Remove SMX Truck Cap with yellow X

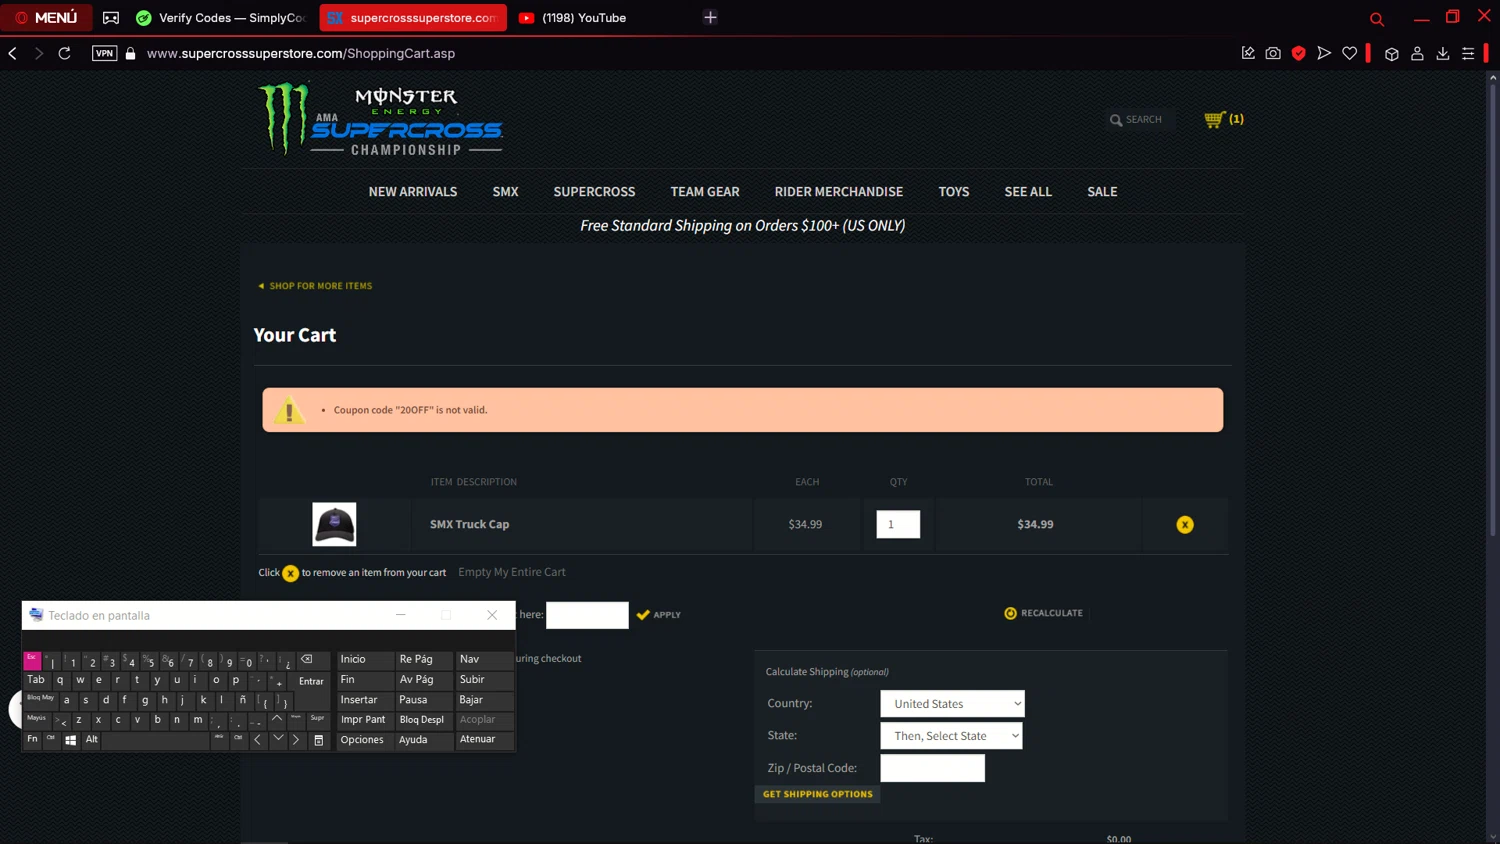point(1185,524)
